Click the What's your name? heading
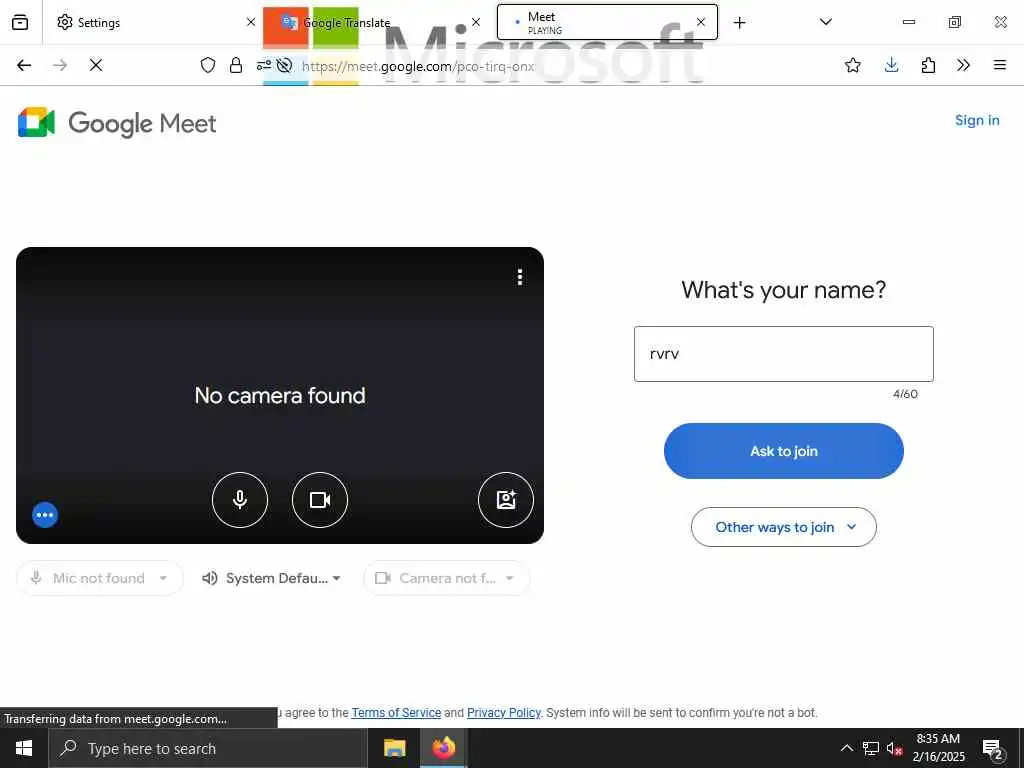This screenshot has height=768, width=1024. pos(784,289)
